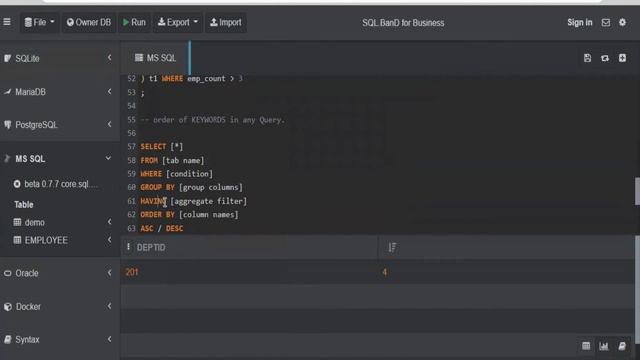Click the notes/book icon at bottom right
The width and height of the screenshot is (640, 360).
[622, 346]
